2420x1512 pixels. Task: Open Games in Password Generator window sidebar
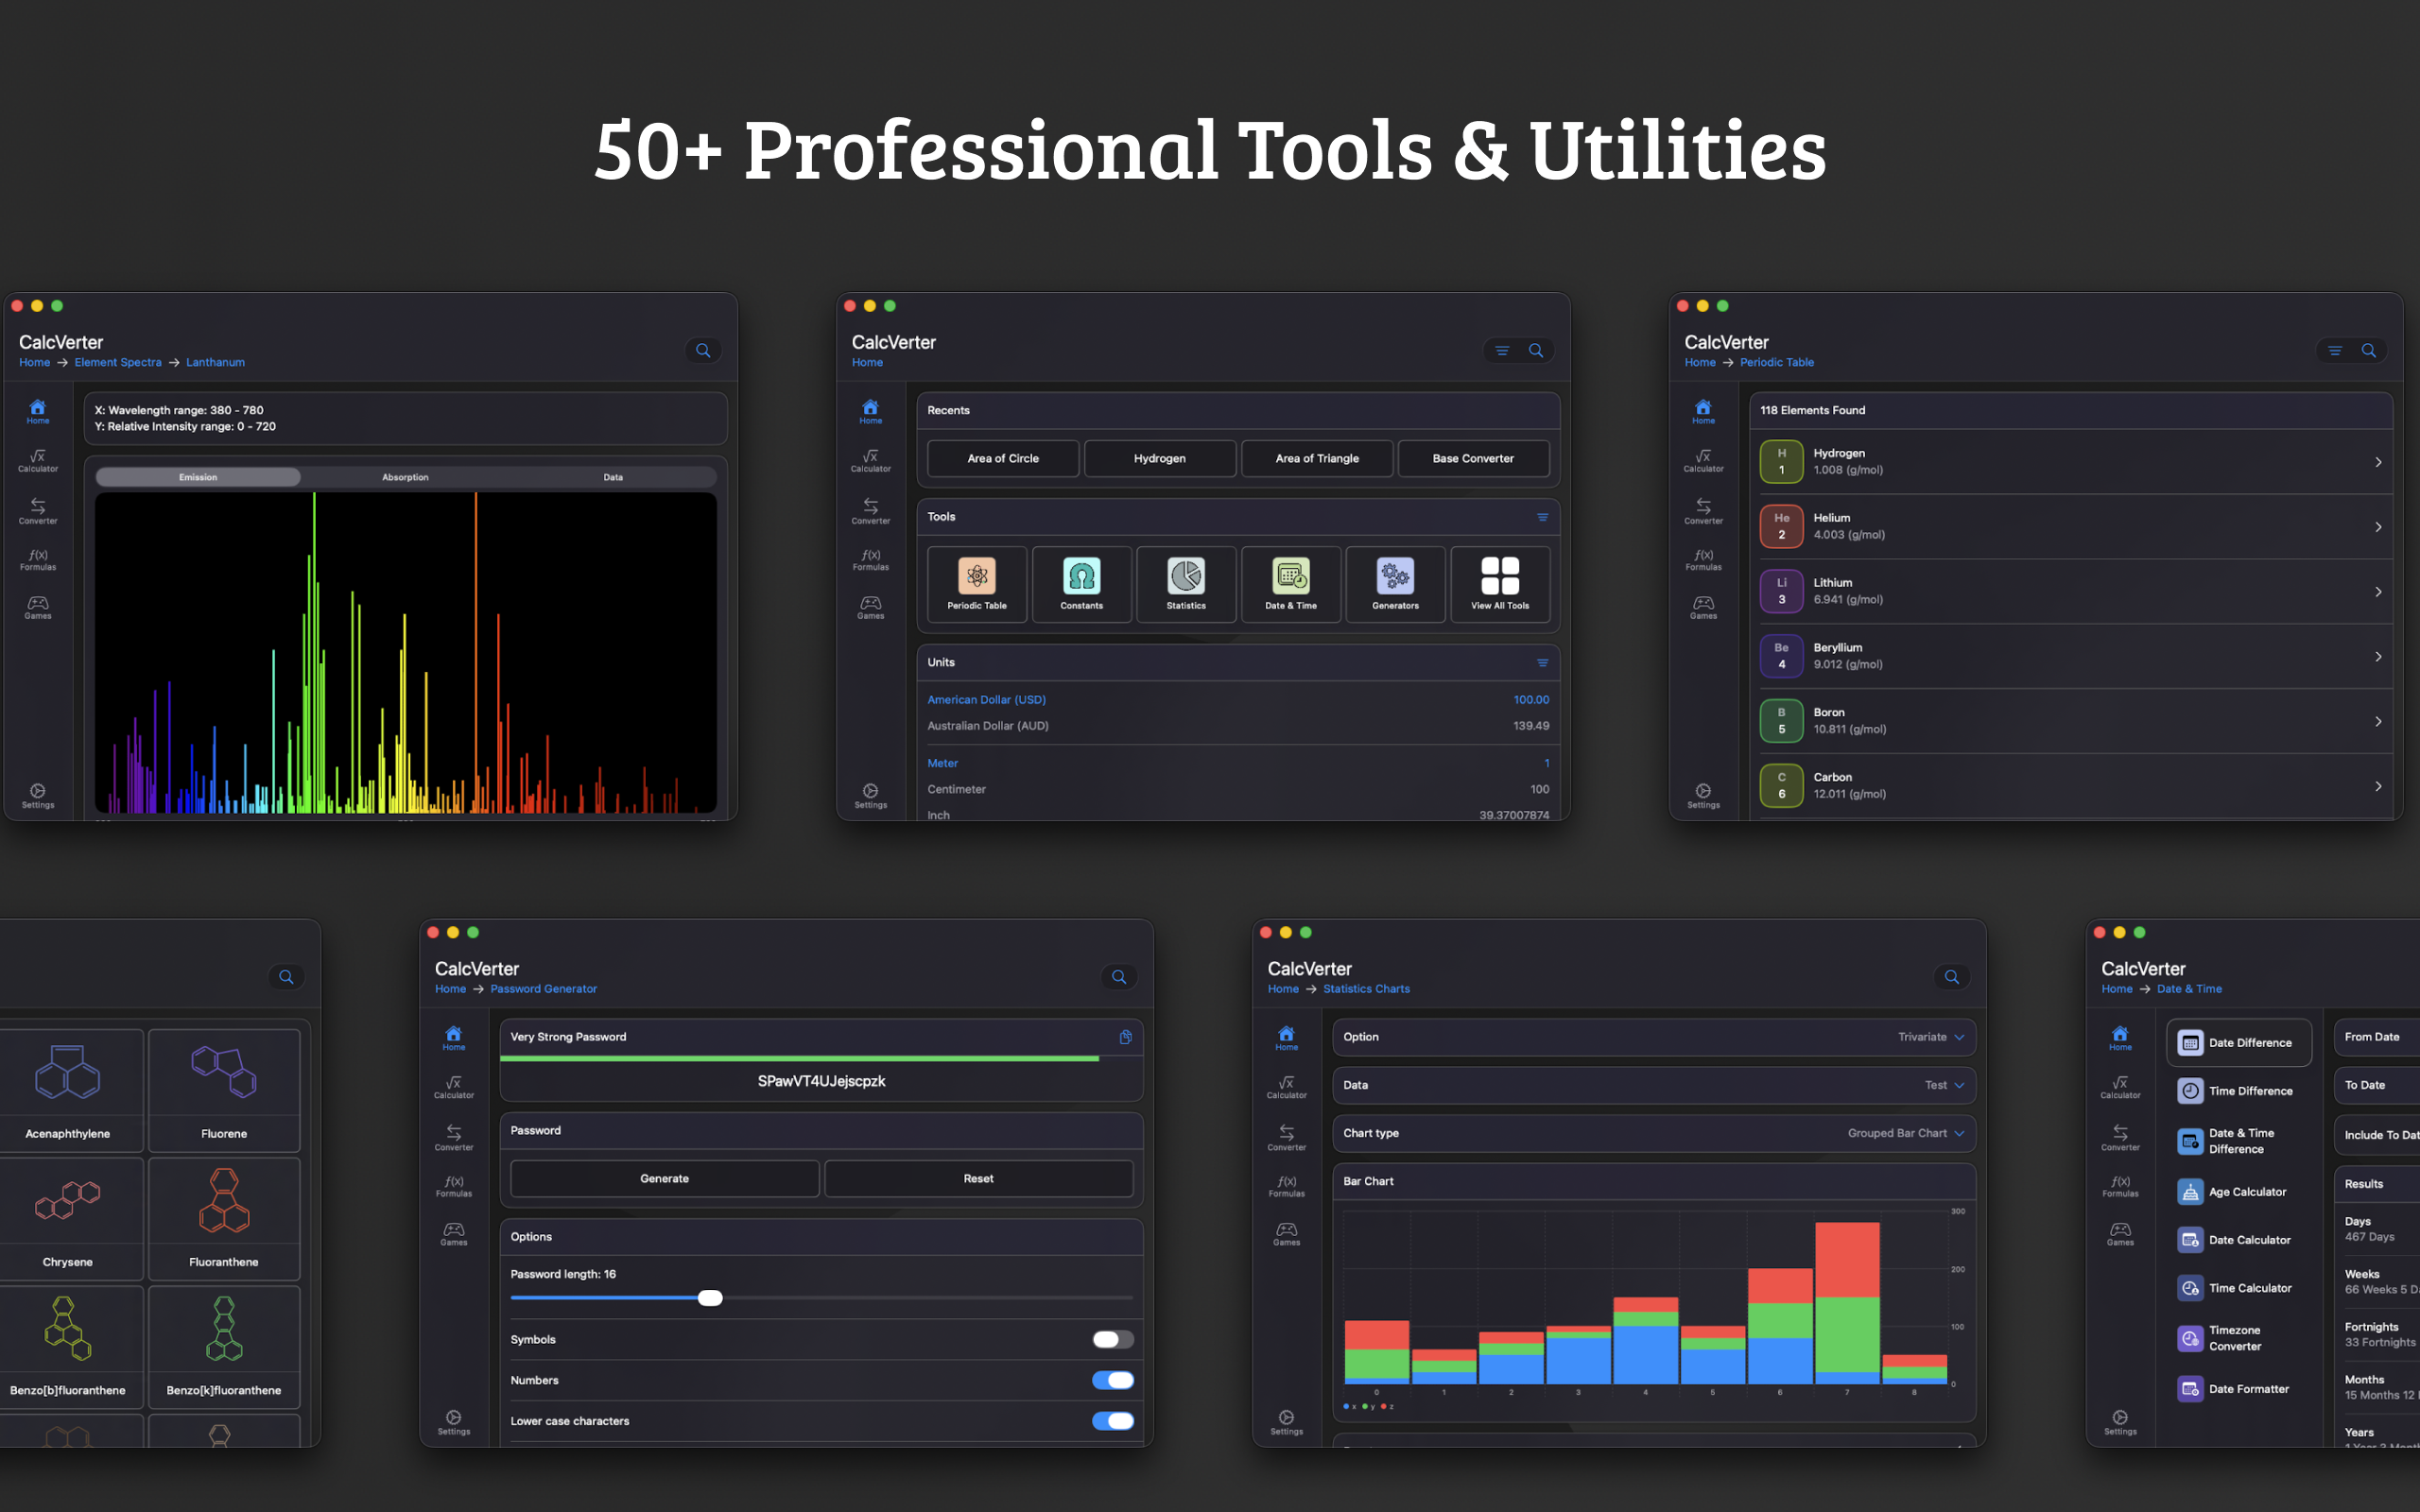(x=454, y=1234)
